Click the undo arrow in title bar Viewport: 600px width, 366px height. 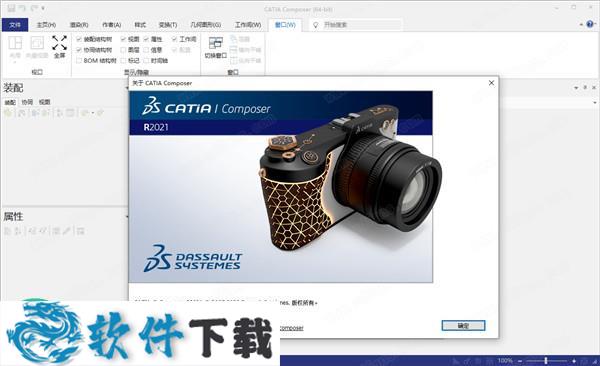(x=23, y=8)
